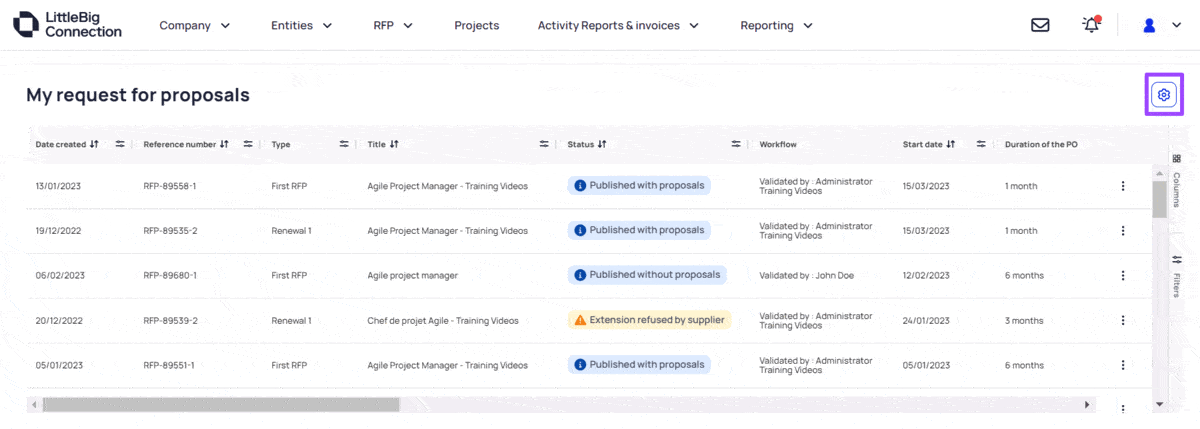The width and height of the screenshot is (1200, 429).
Task: Select reference number RFP-89558-1
Action: pyautogui.click(x=170, y=186)
